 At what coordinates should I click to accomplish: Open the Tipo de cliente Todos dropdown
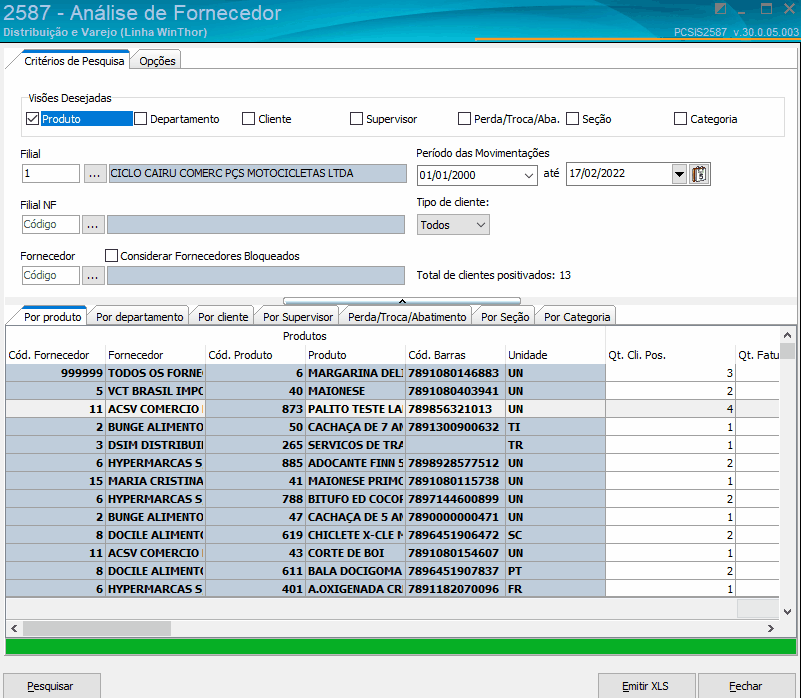click(453, 225)
